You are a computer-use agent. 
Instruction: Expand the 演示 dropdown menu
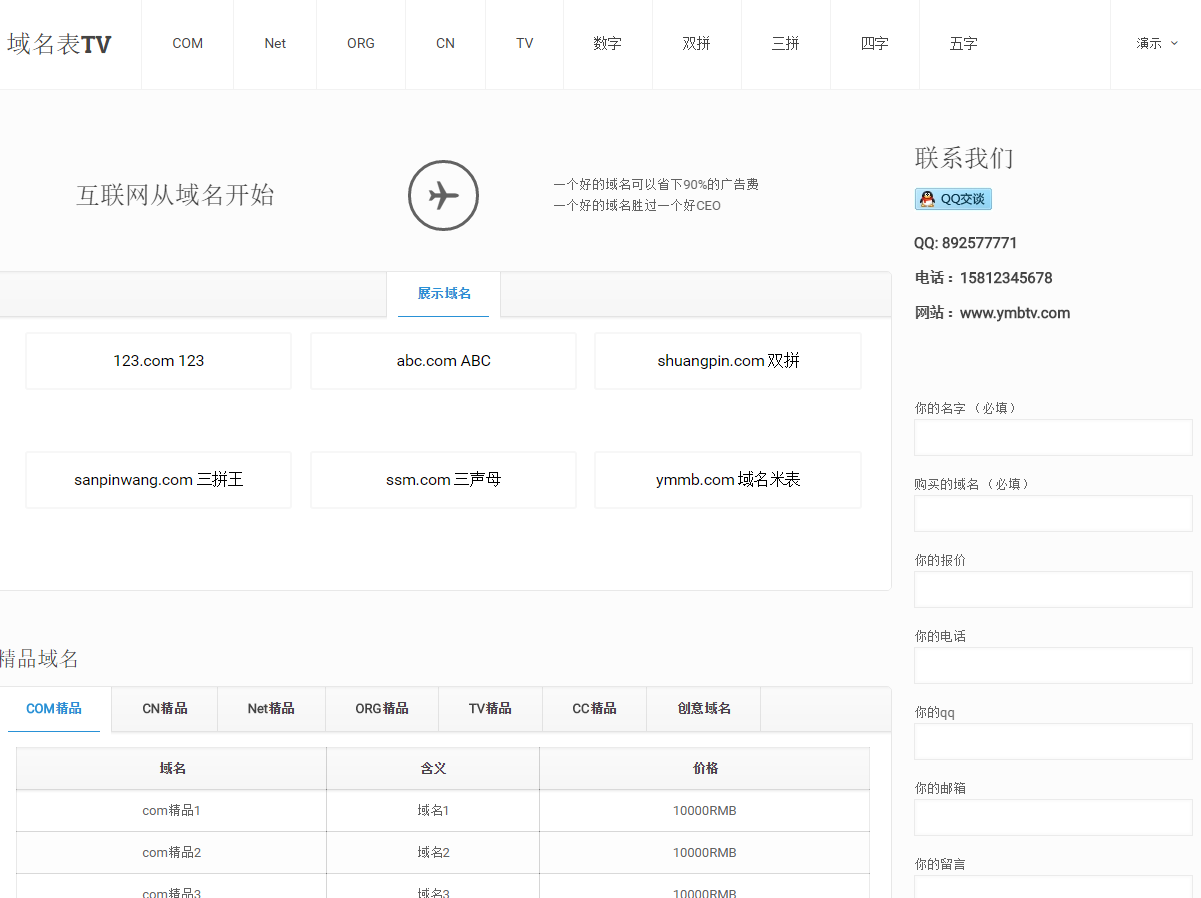click(1157, 44)
